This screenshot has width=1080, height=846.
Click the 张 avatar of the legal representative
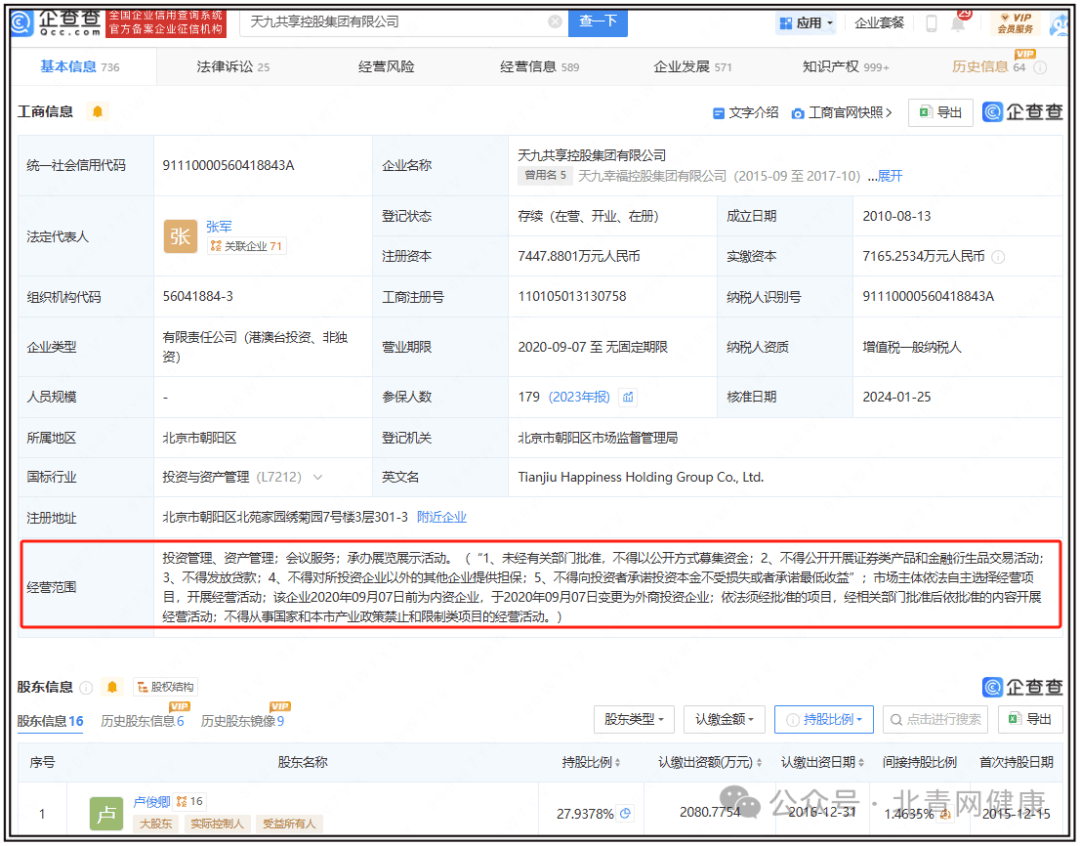tap(180, 236)
